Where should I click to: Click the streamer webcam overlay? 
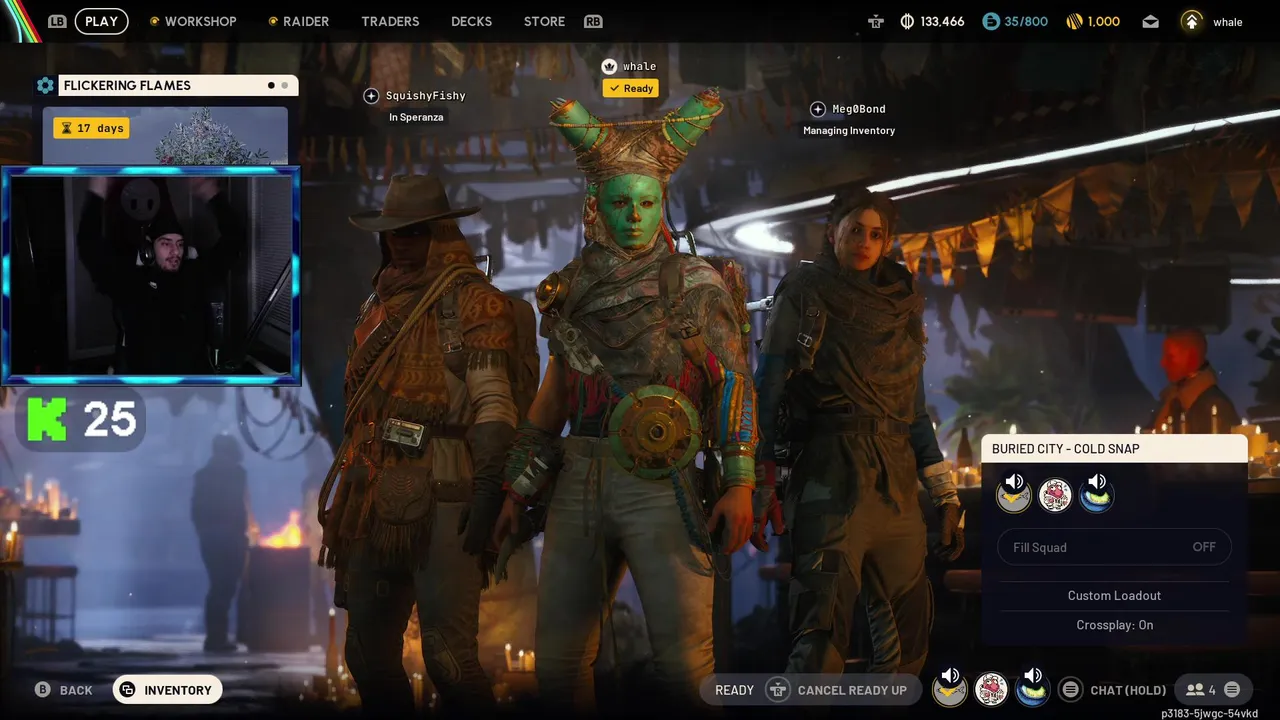coord(151,276)
